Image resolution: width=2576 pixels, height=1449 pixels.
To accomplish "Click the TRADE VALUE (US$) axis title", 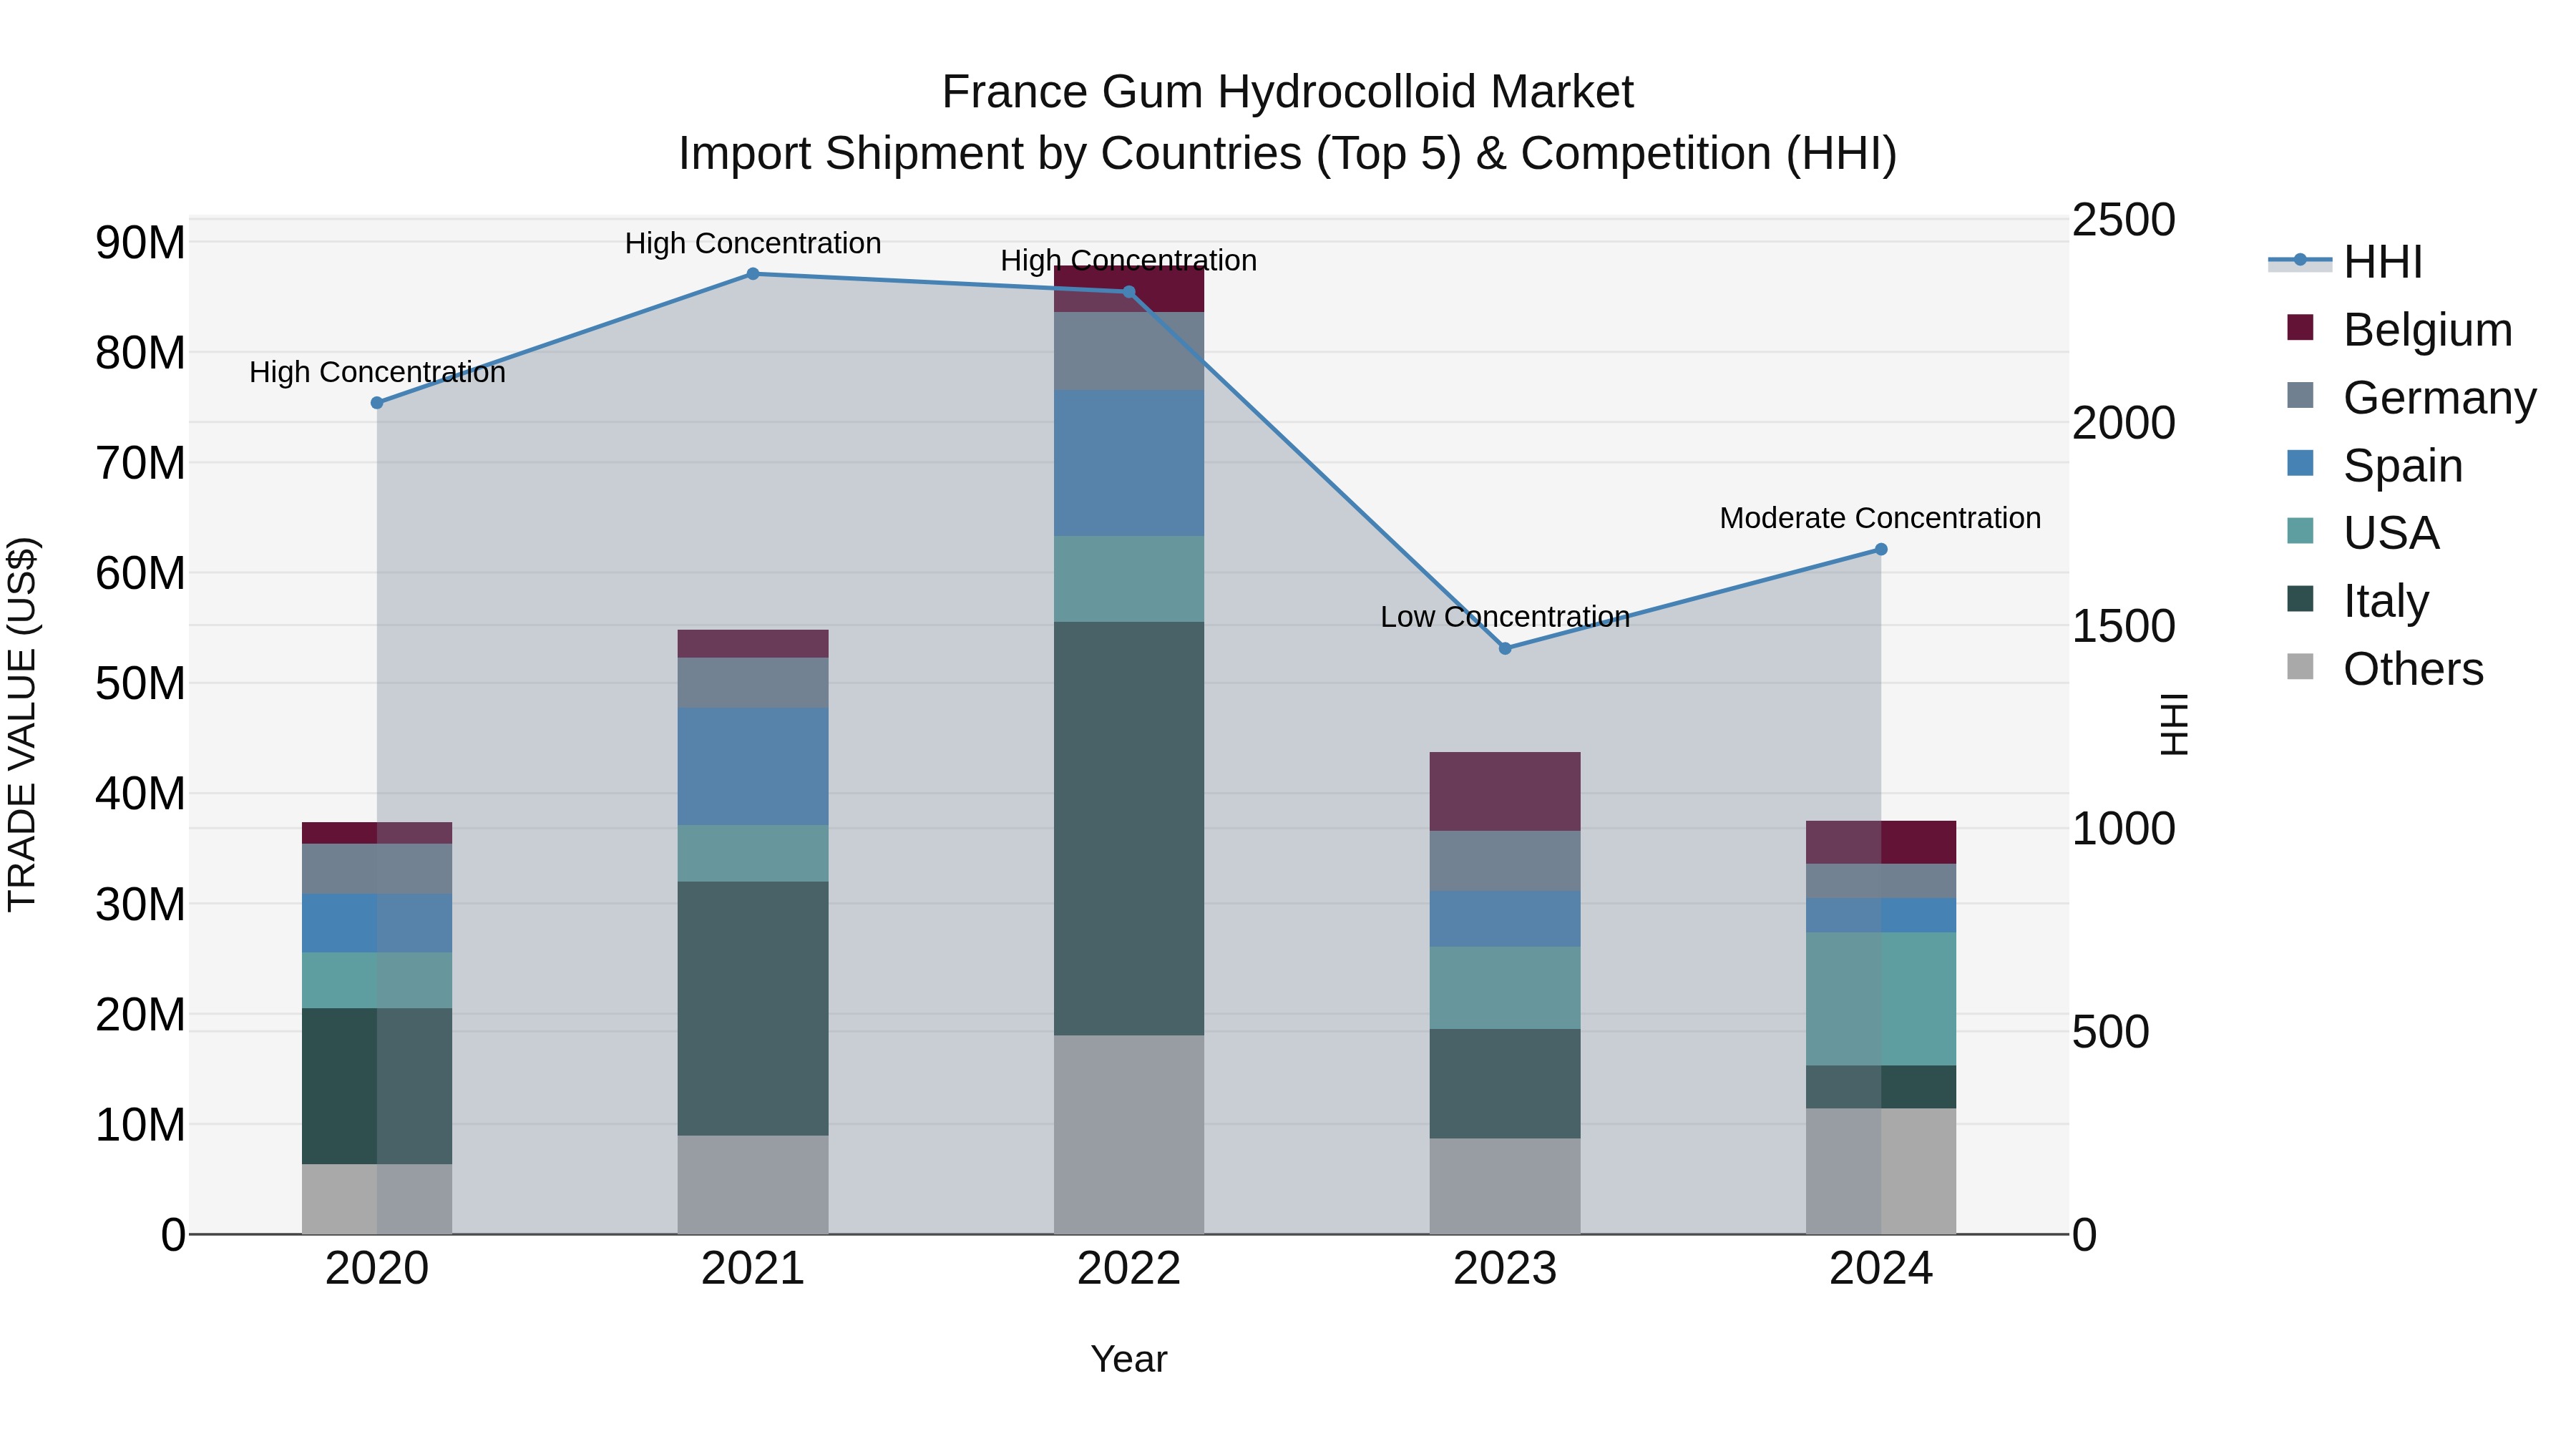I will pos(22,725).
